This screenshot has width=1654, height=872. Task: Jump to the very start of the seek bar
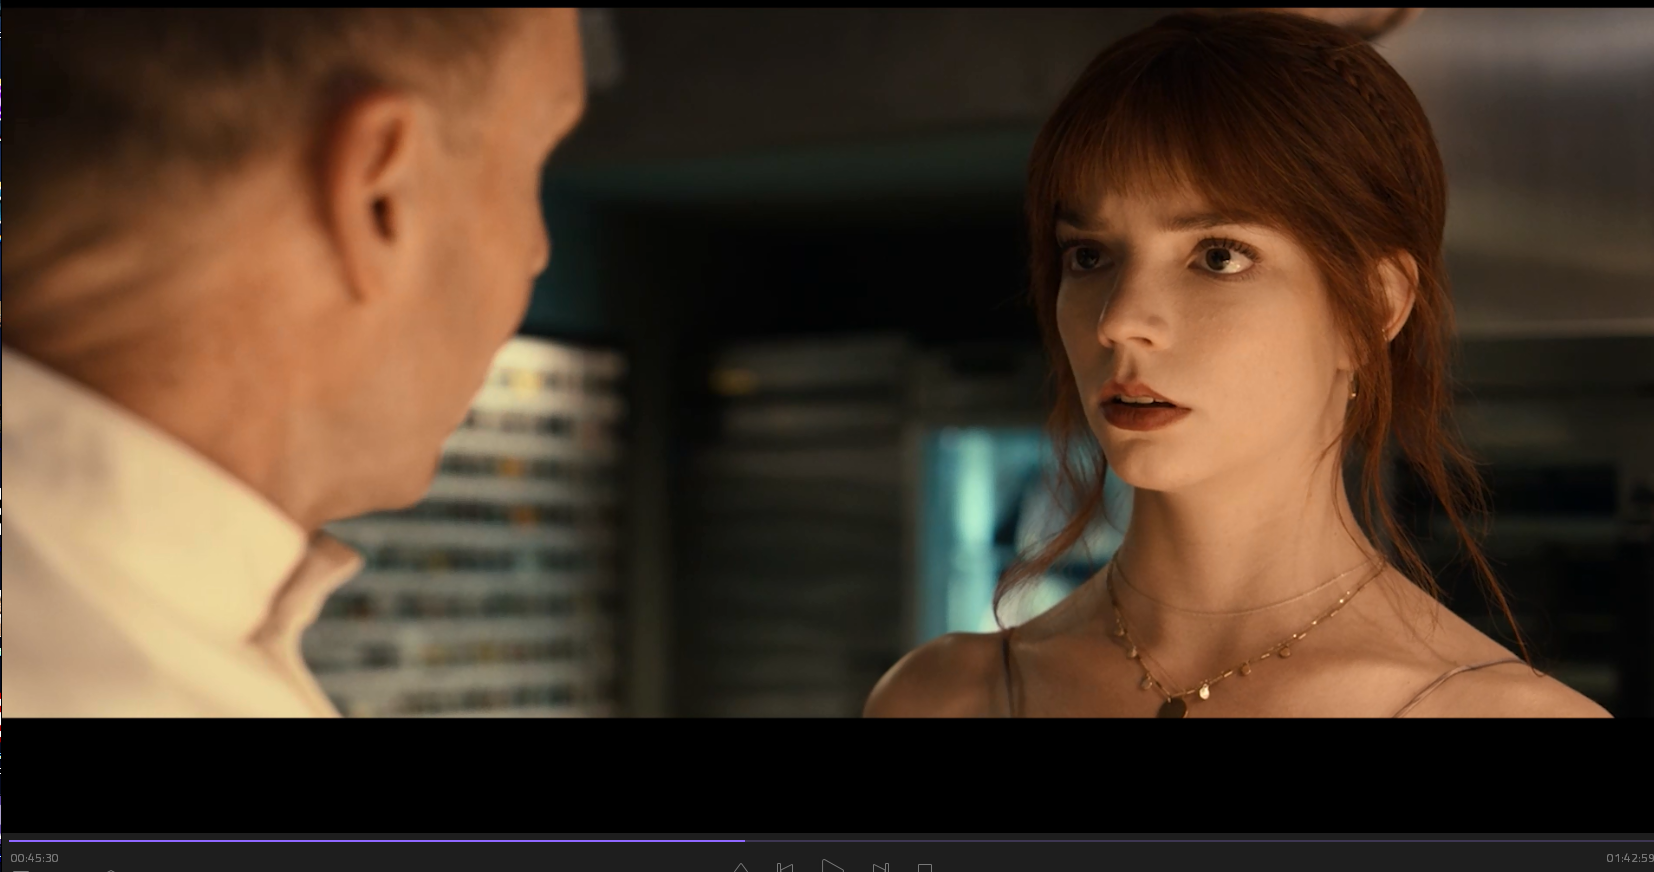[10, 841]
